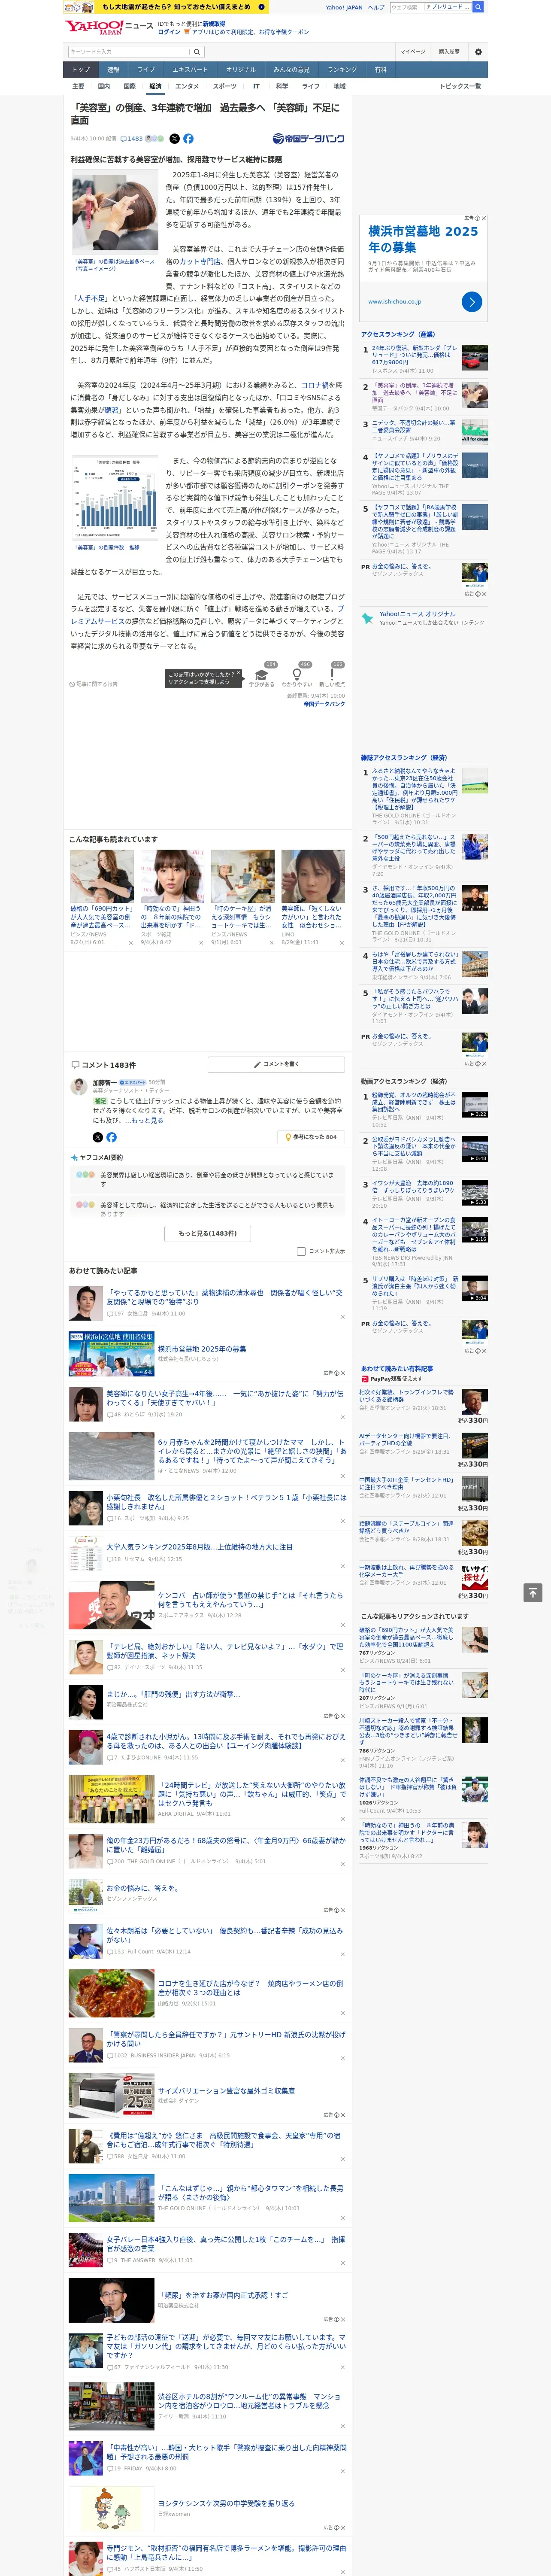
Task: Click 加藤智一 commenter avatar
Action: tap(79, 1087)
